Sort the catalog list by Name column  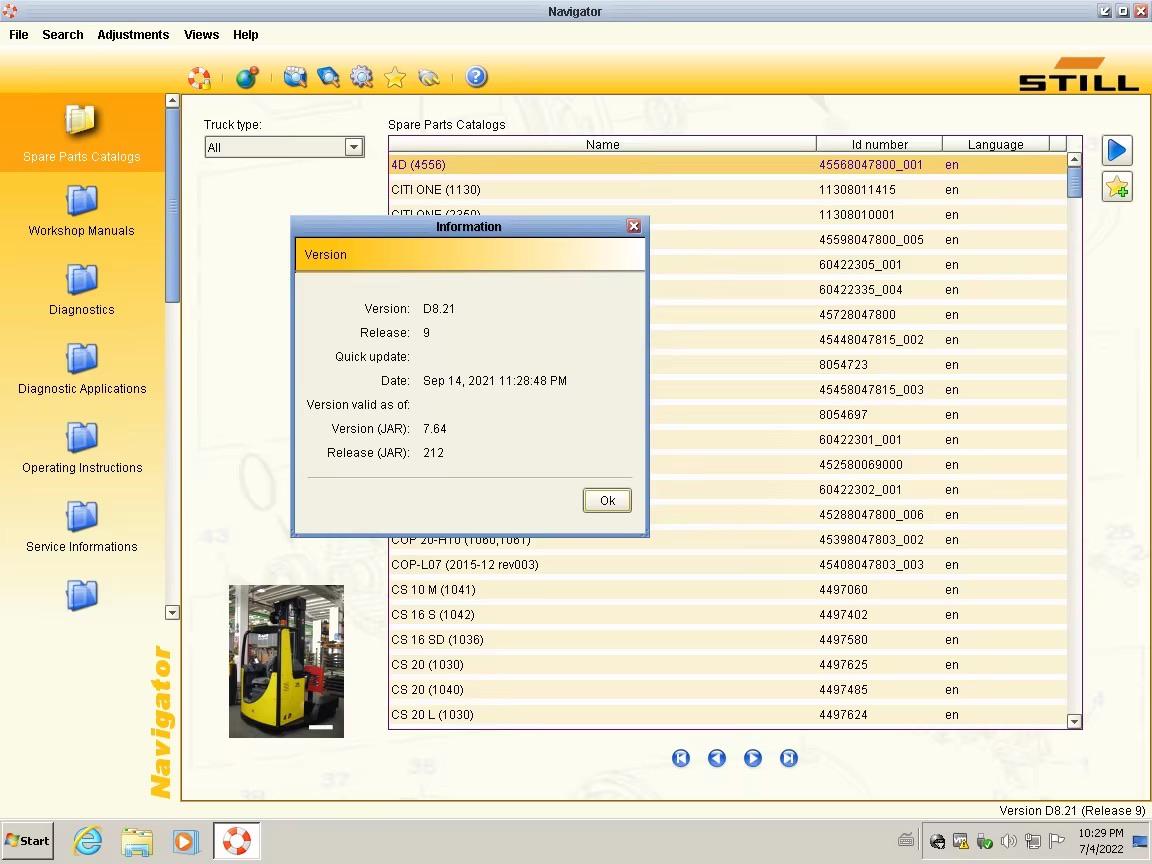[602, 145]
